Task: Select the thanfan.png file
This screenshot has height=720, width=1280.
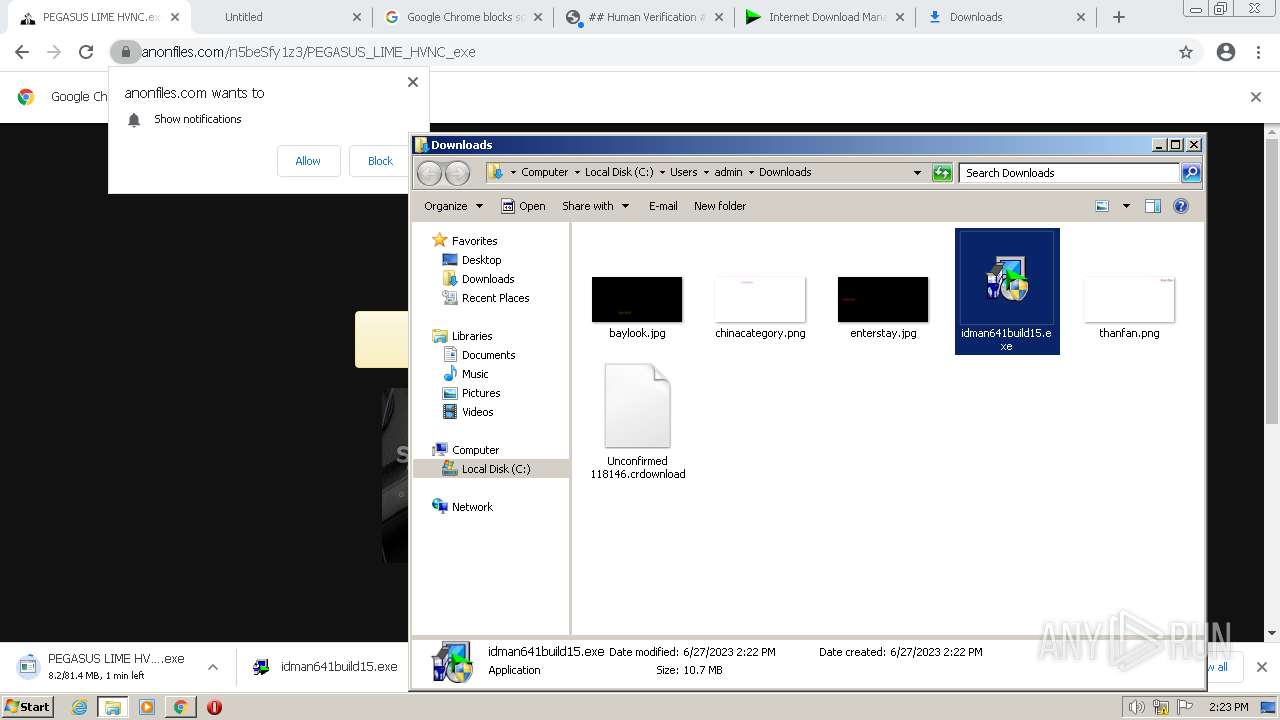Action: [x=1129, y=308]
